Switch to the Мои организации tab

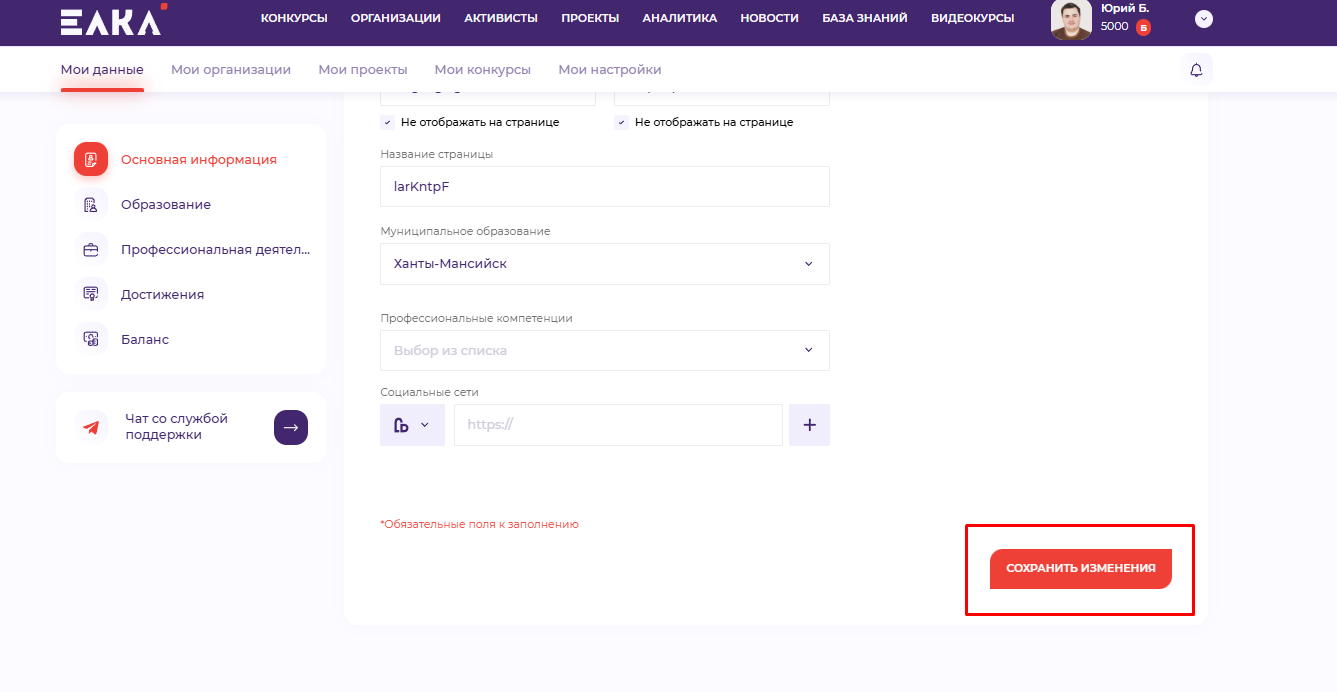pyautogui.click(x=231, y=70)
